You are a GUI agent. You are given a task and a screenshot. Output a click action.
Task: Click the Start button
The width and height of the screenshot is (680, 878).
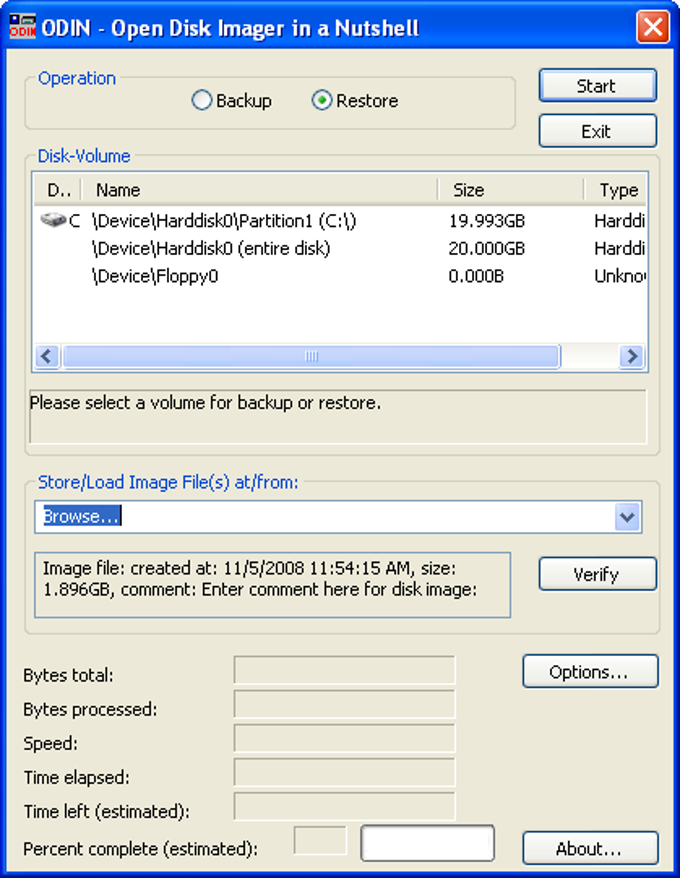tap(597, 86)
